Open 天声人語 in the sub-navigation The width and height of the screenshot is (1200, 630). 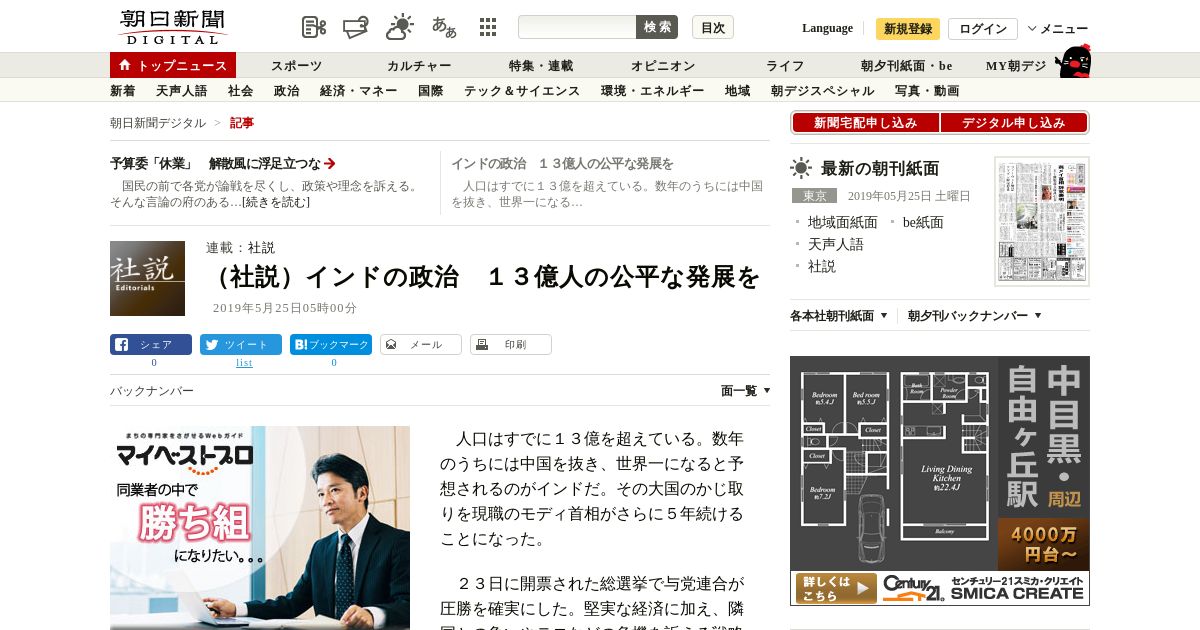(182, 91)
